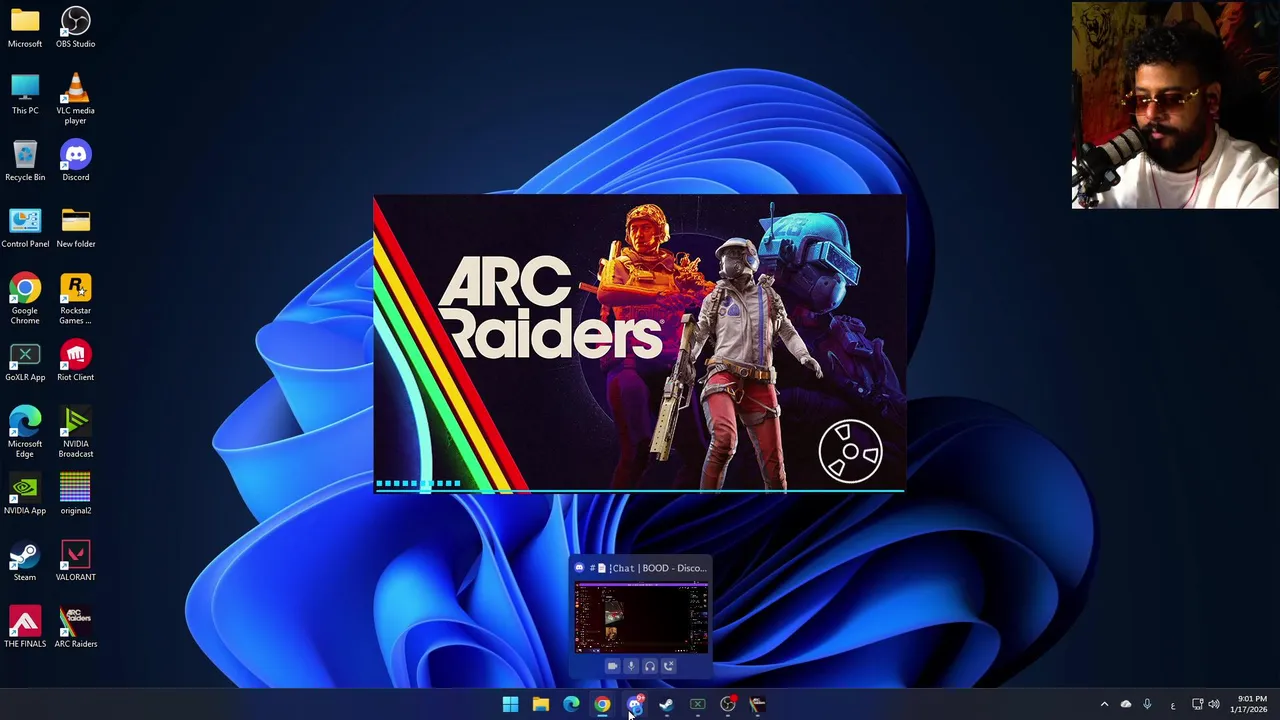1280x720 pixels.
Task: Open the Microsoft folder on desktop
Action: (25, 27)
